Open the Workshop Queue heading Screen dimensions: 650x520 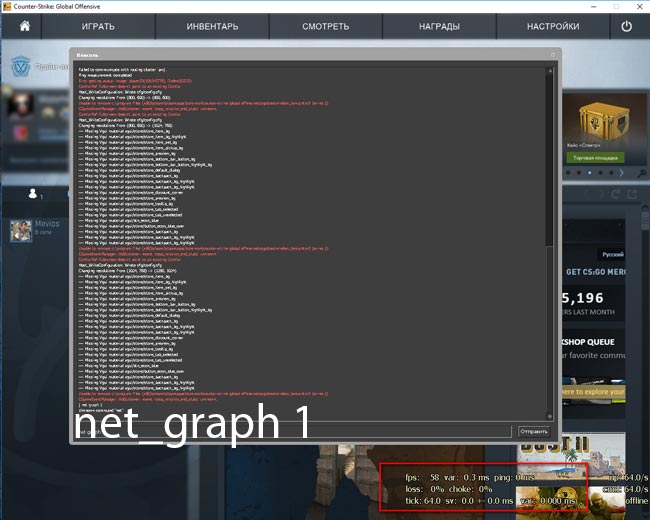point(588,342)
